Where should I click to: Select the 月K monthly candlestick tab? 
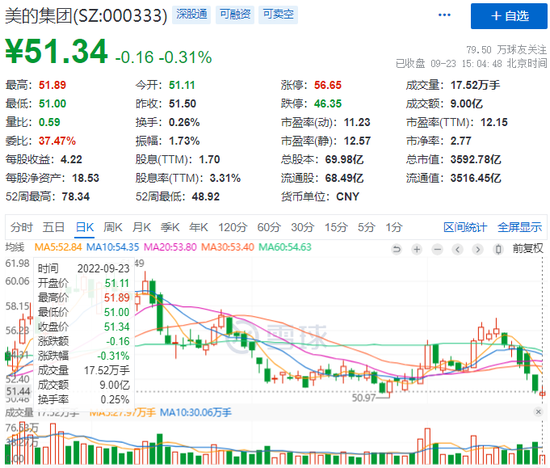click(x=142, y=227)
